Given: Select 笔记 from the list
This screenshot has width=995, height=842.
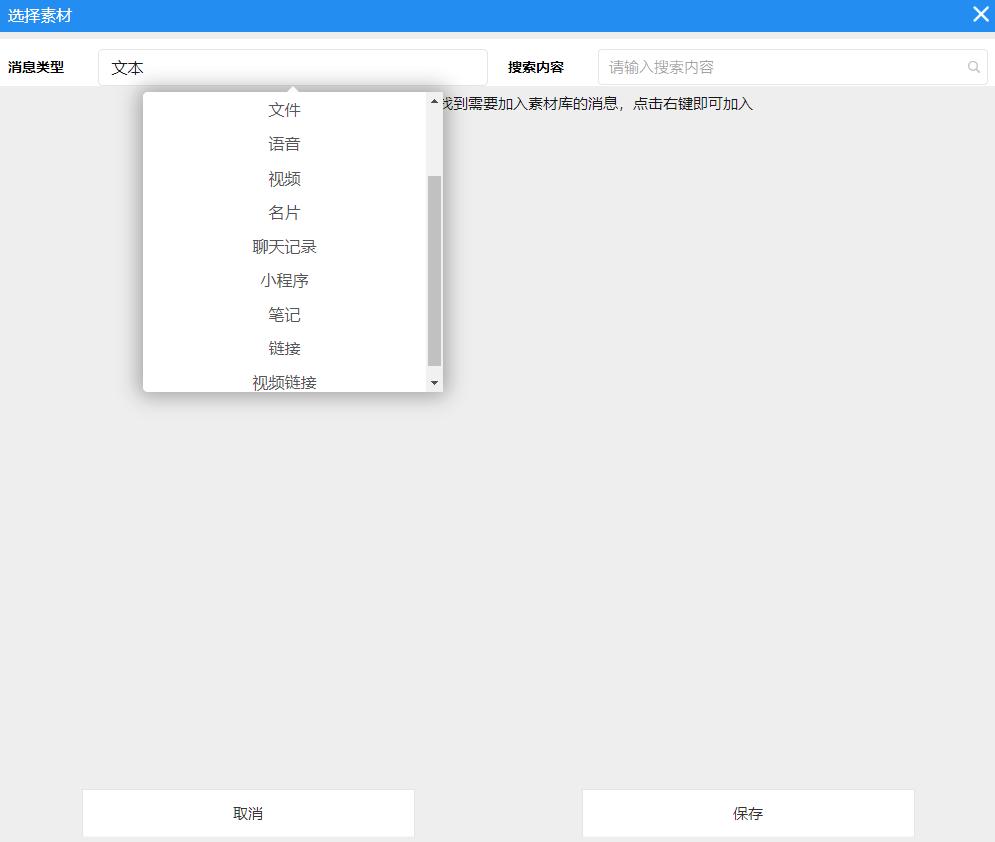Looking at the screenshot, I should tap(284, 314).
